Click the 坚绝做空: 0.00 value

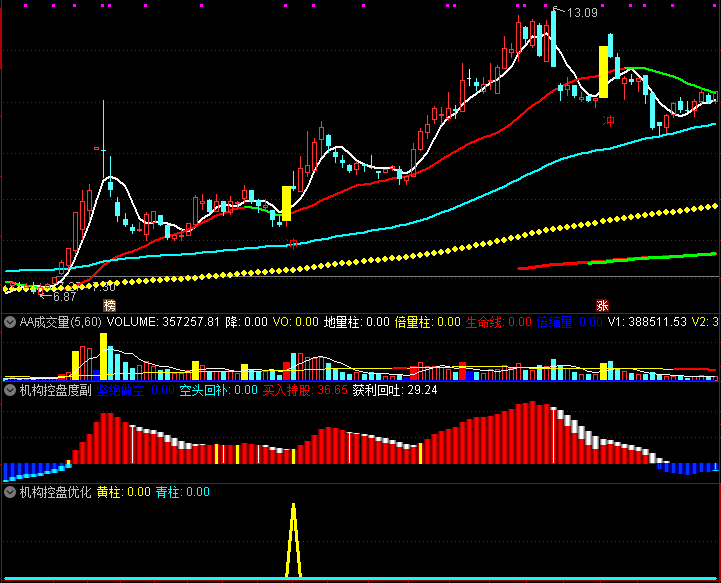pos(136,390)
